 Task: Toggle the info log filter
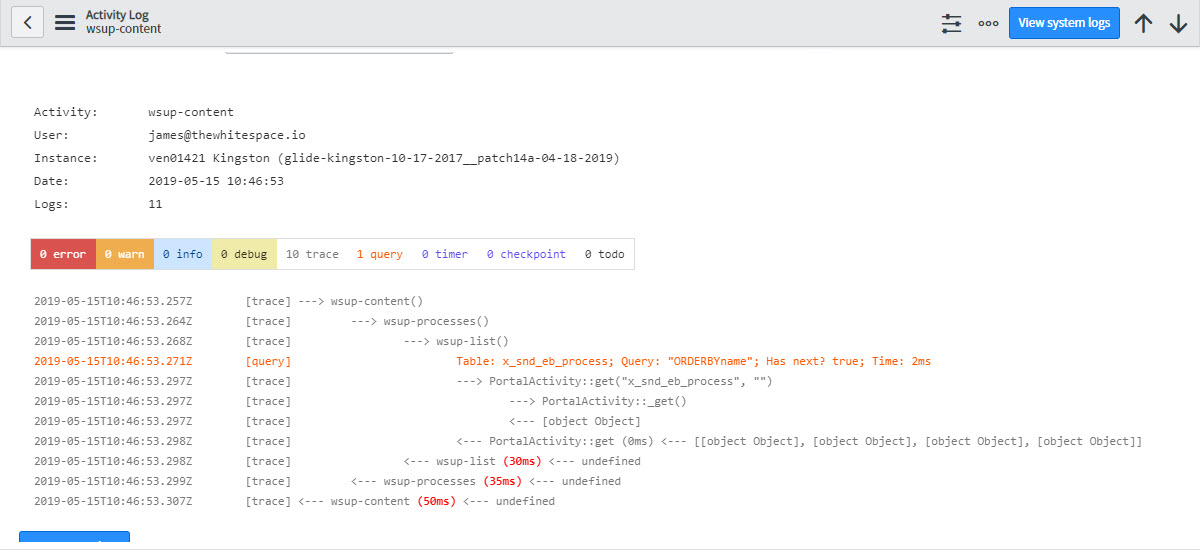[182, 254]
